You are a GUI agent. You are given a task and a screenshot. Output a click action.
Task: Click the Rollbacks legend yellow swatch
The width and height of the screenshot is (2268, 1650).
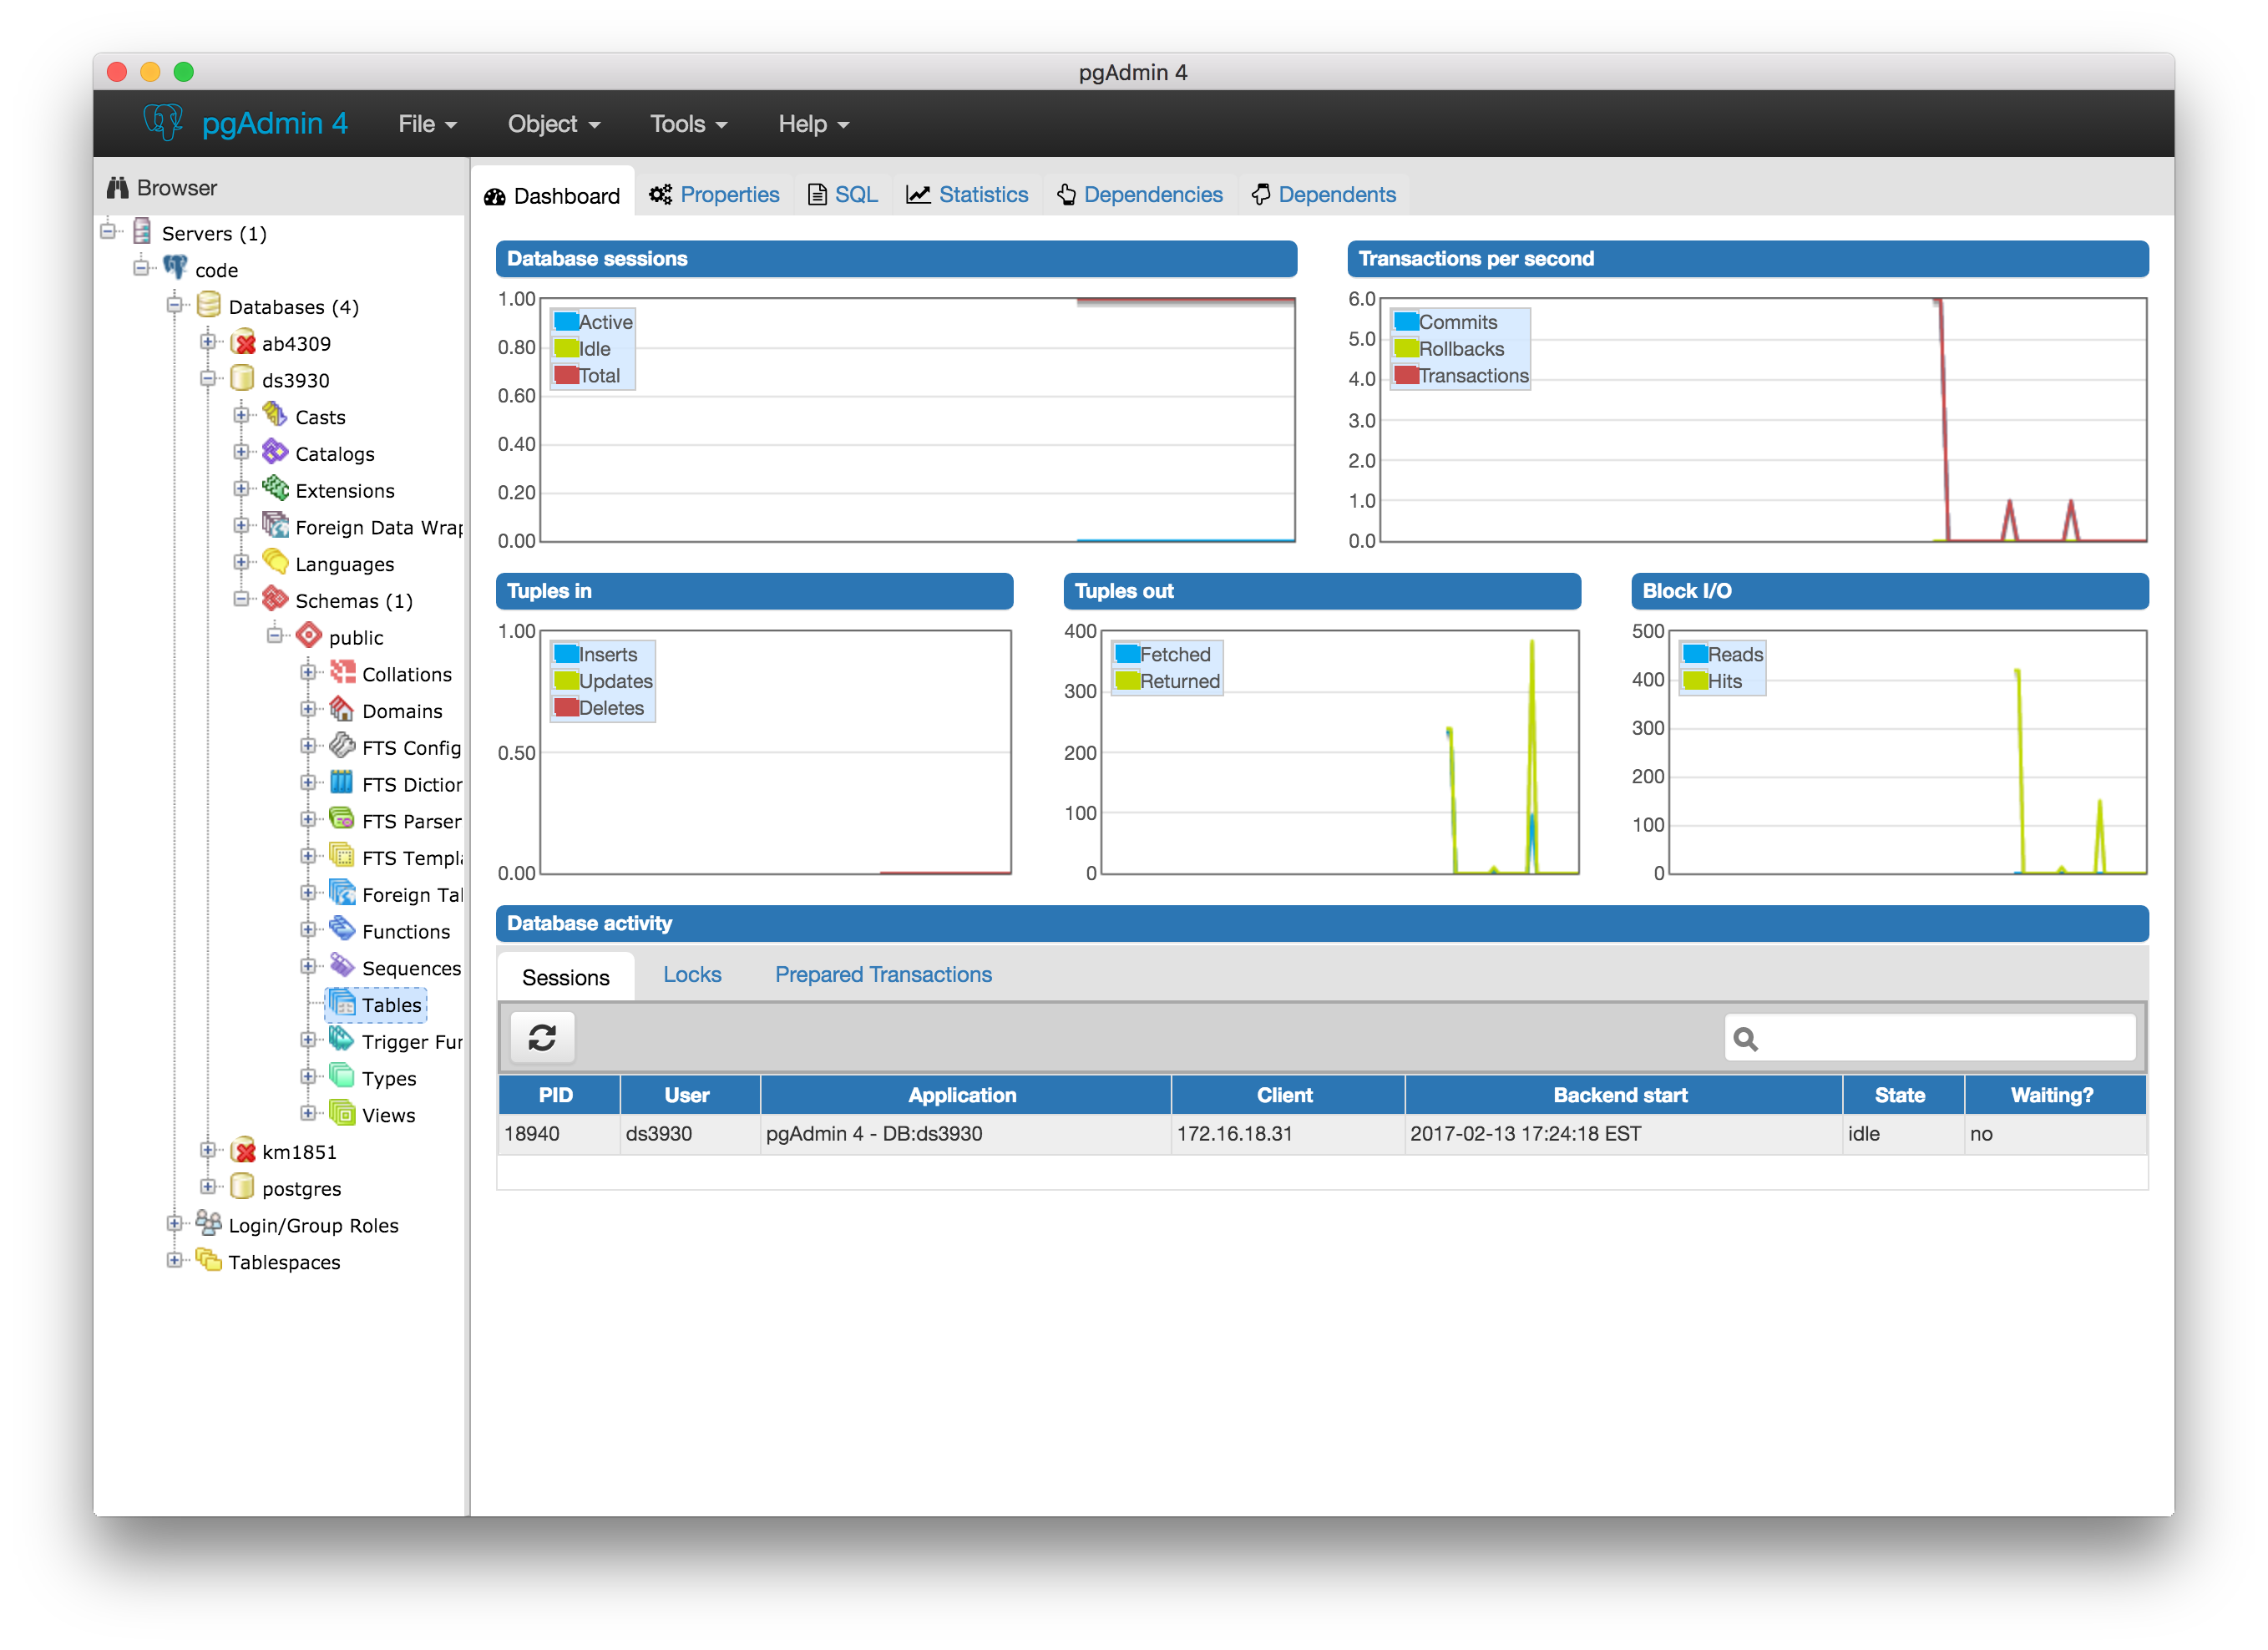[x=1406, y=348]
